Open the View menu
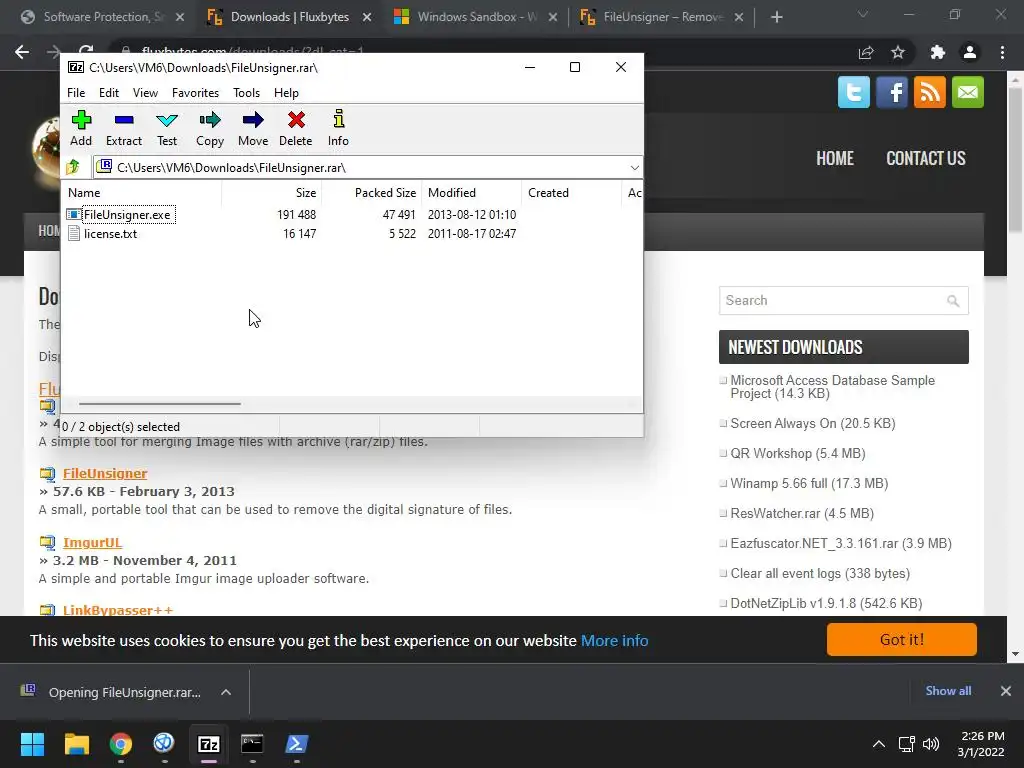Image resolution: width=1024 pixels, height=768 pixels. click(145, 93)
